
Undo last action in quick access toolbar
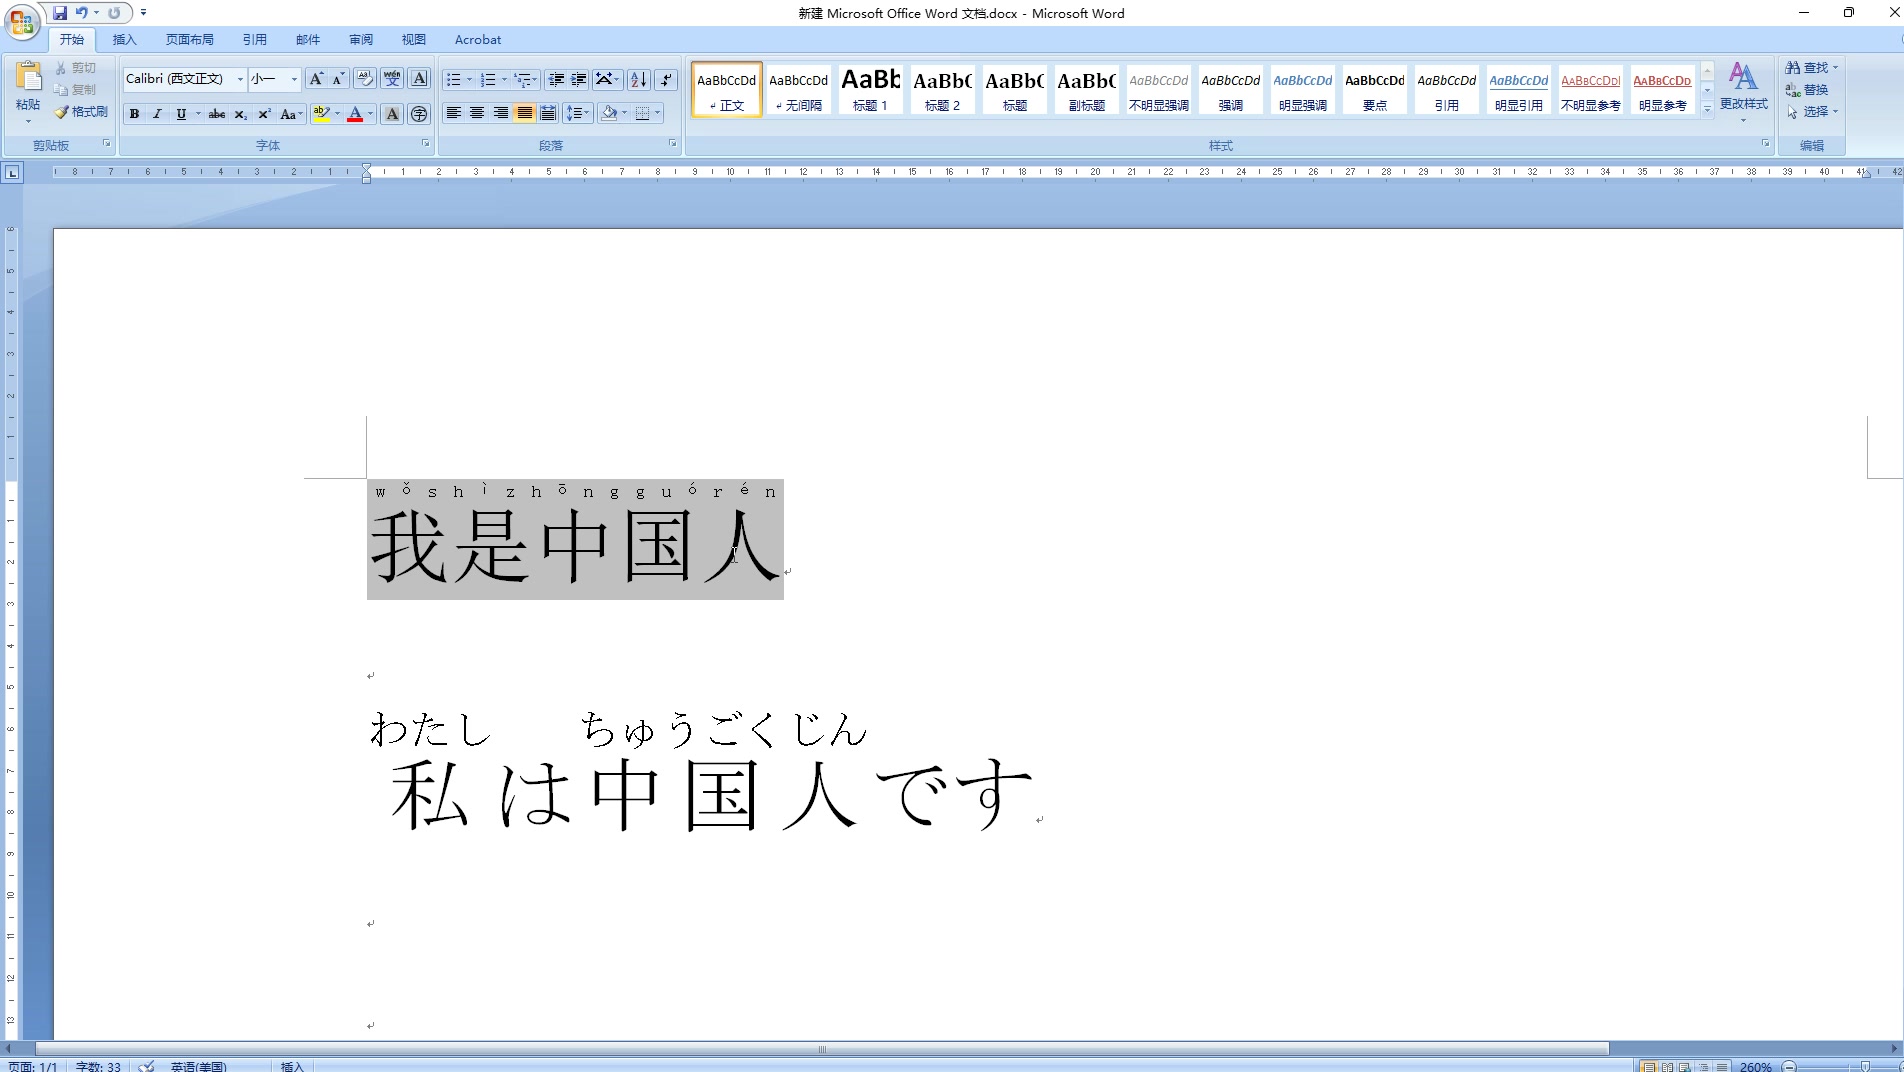tap(82, 13)
